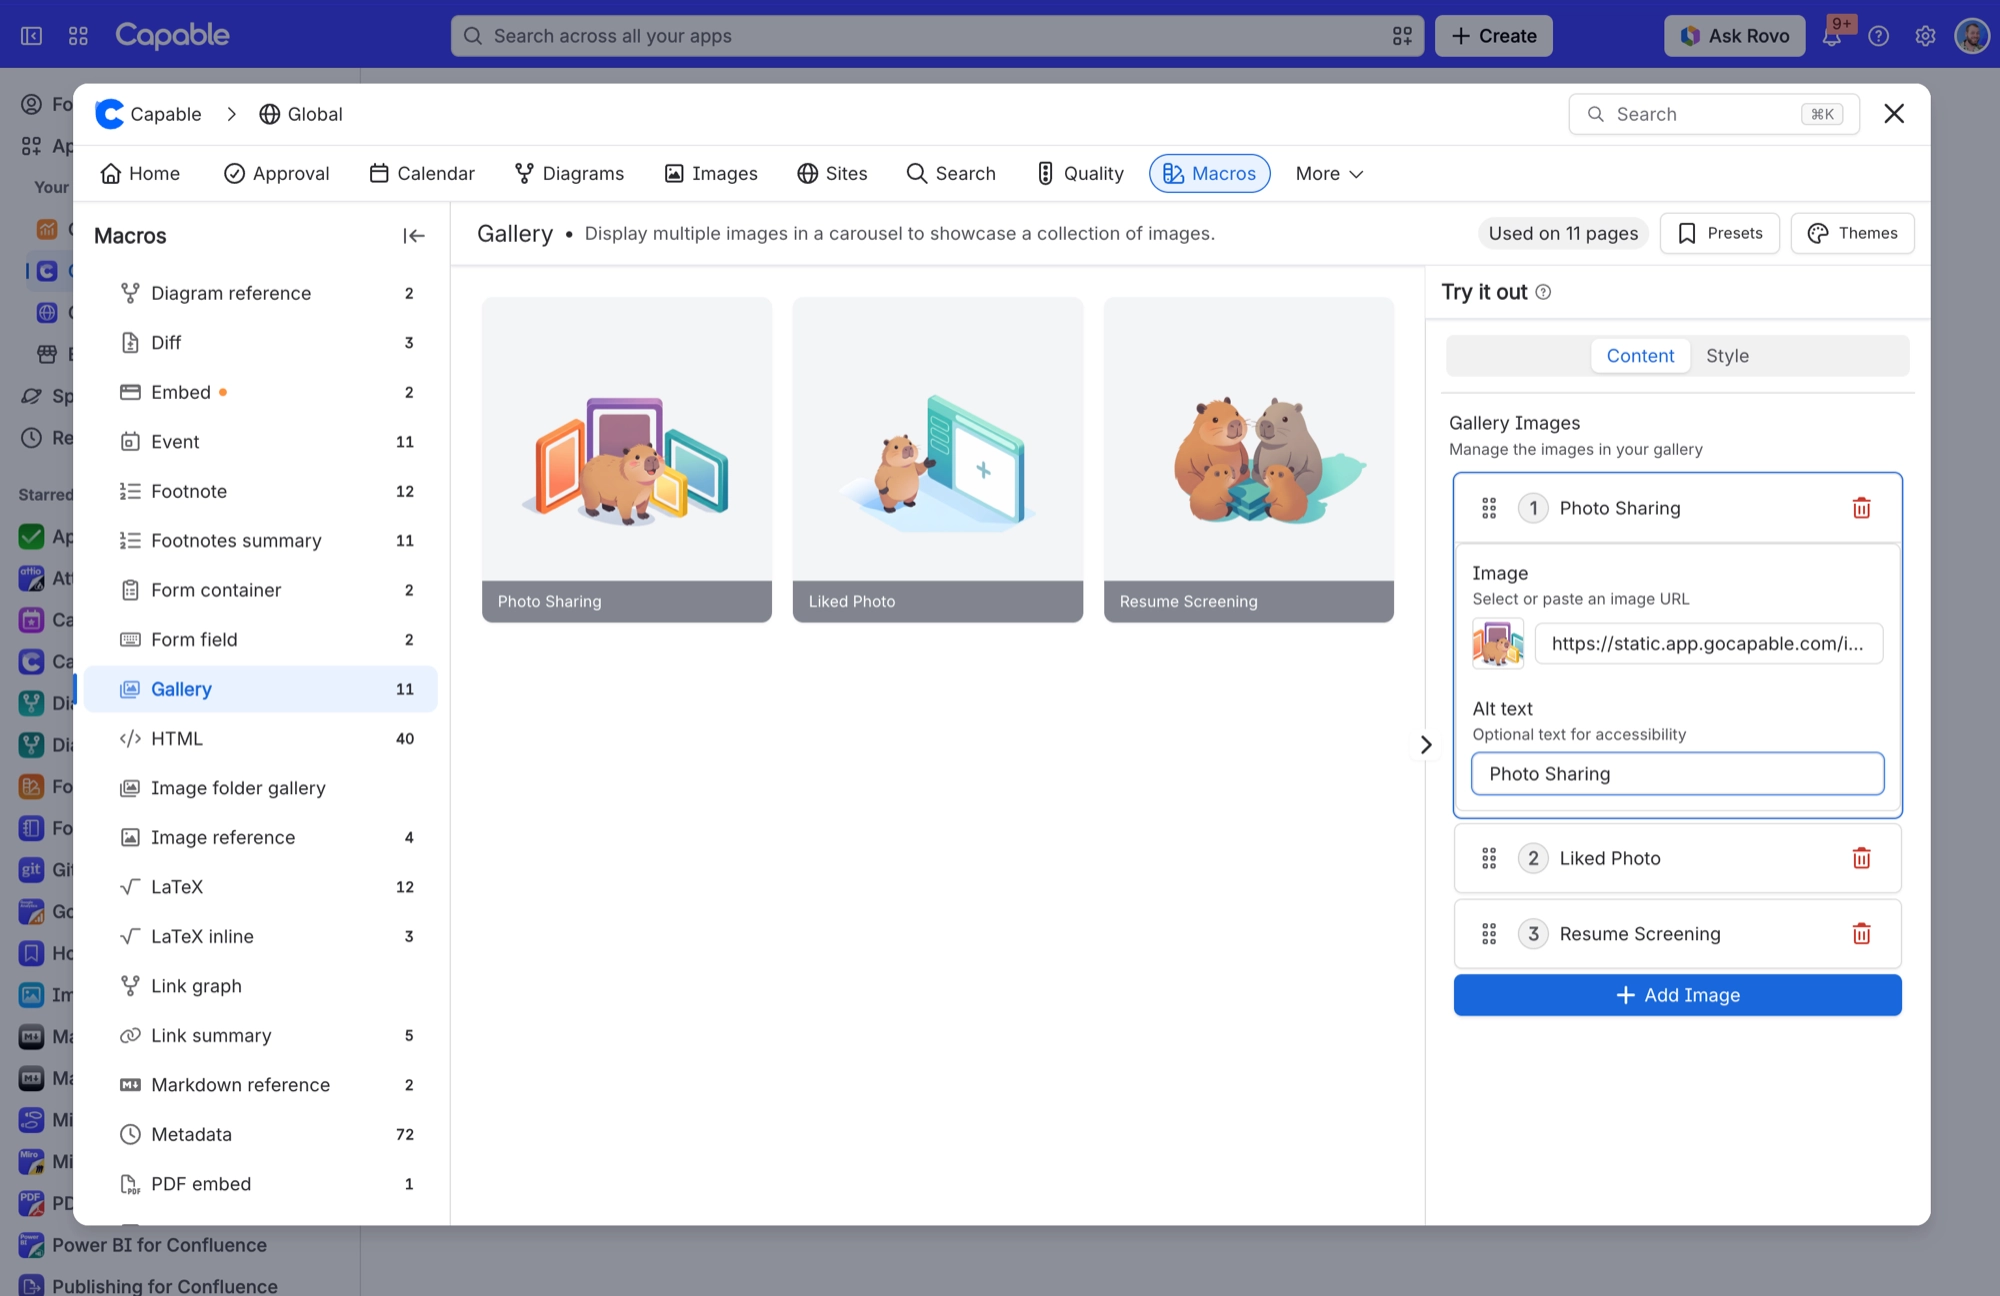Click the help question mark in top bar
The width and height of the screenshot is (2000, 1296).
[1878, 36]
